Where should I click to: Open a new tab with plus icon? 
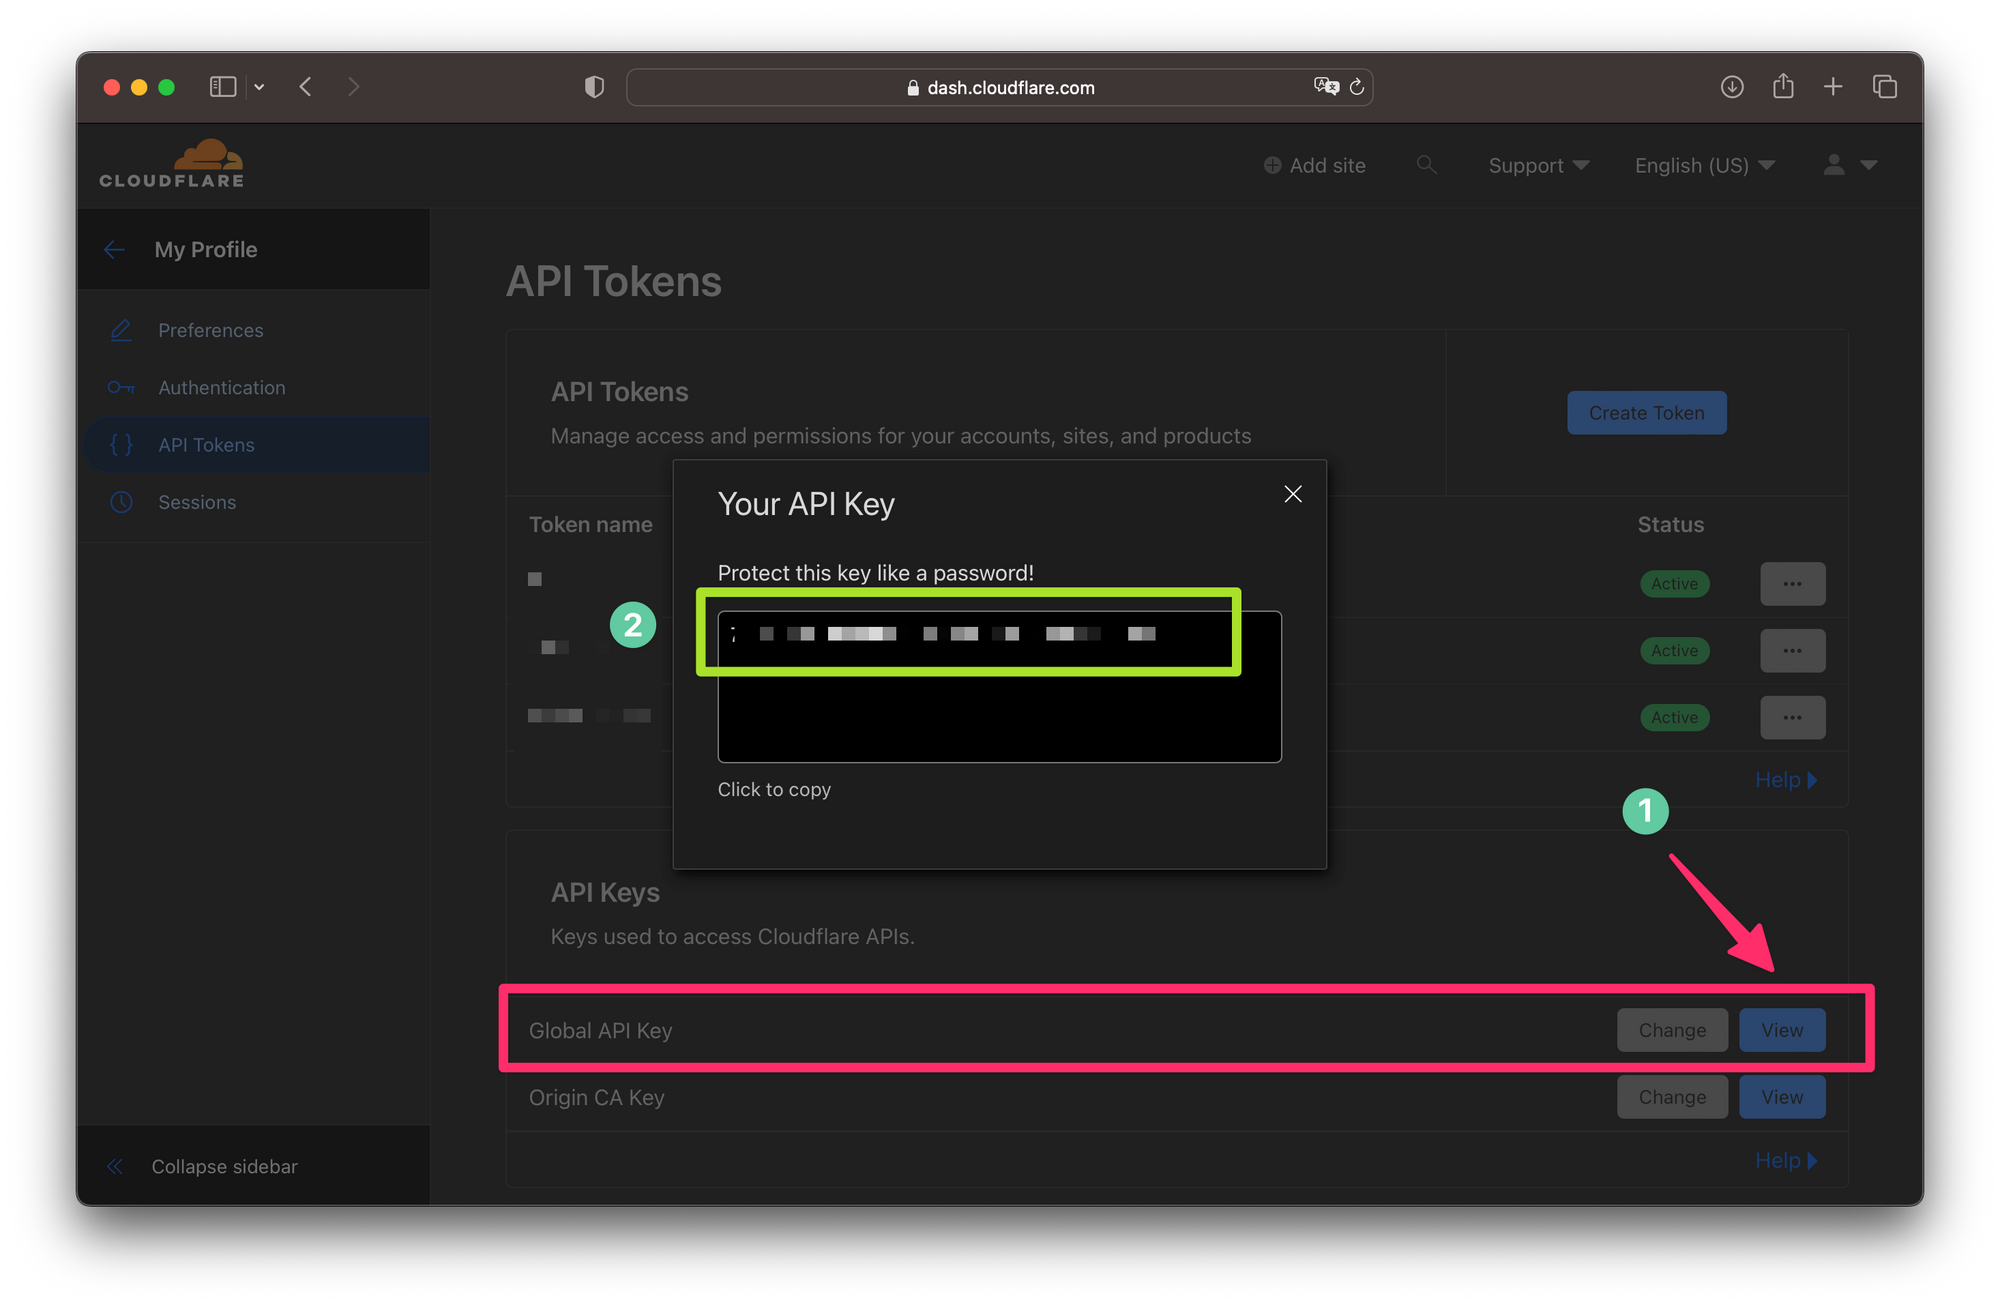coord(1833,87)
